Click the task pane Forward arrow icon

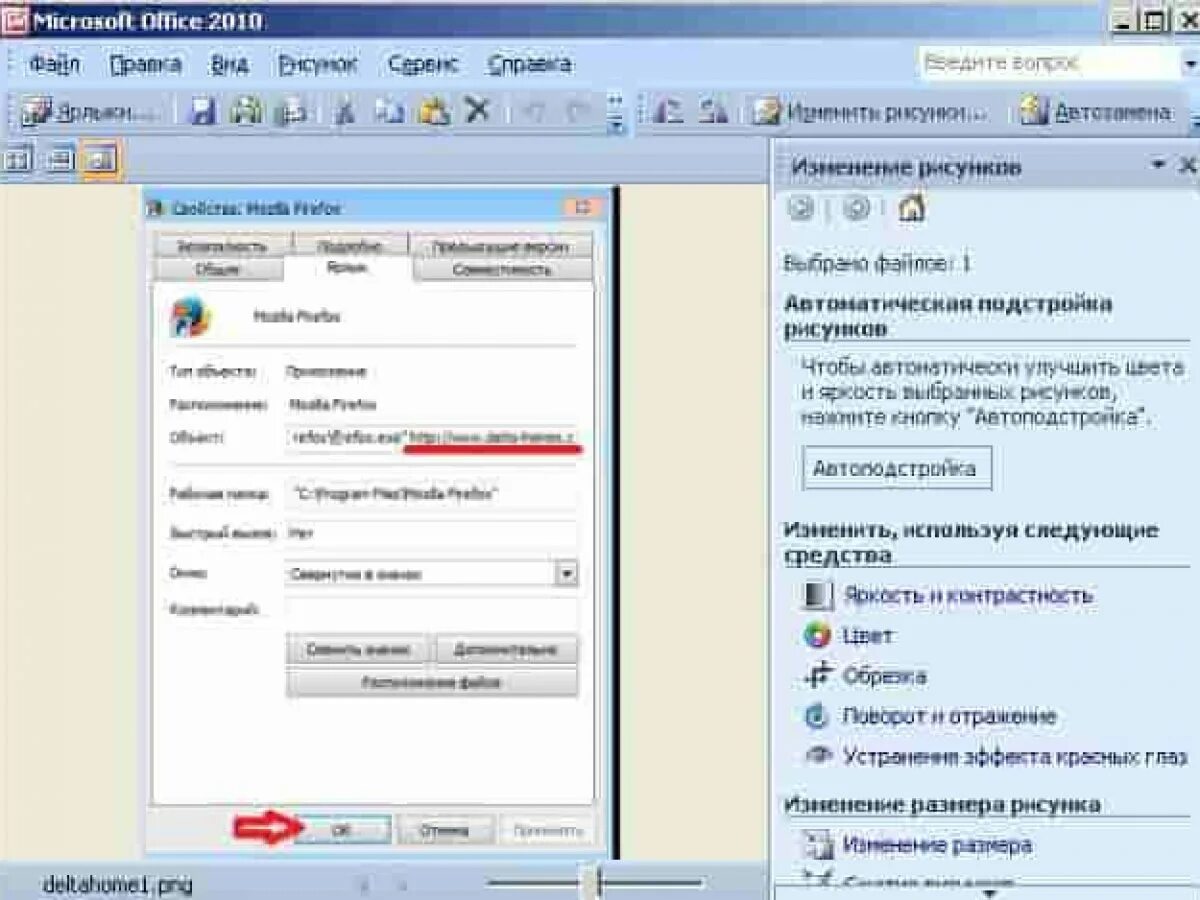857,207
